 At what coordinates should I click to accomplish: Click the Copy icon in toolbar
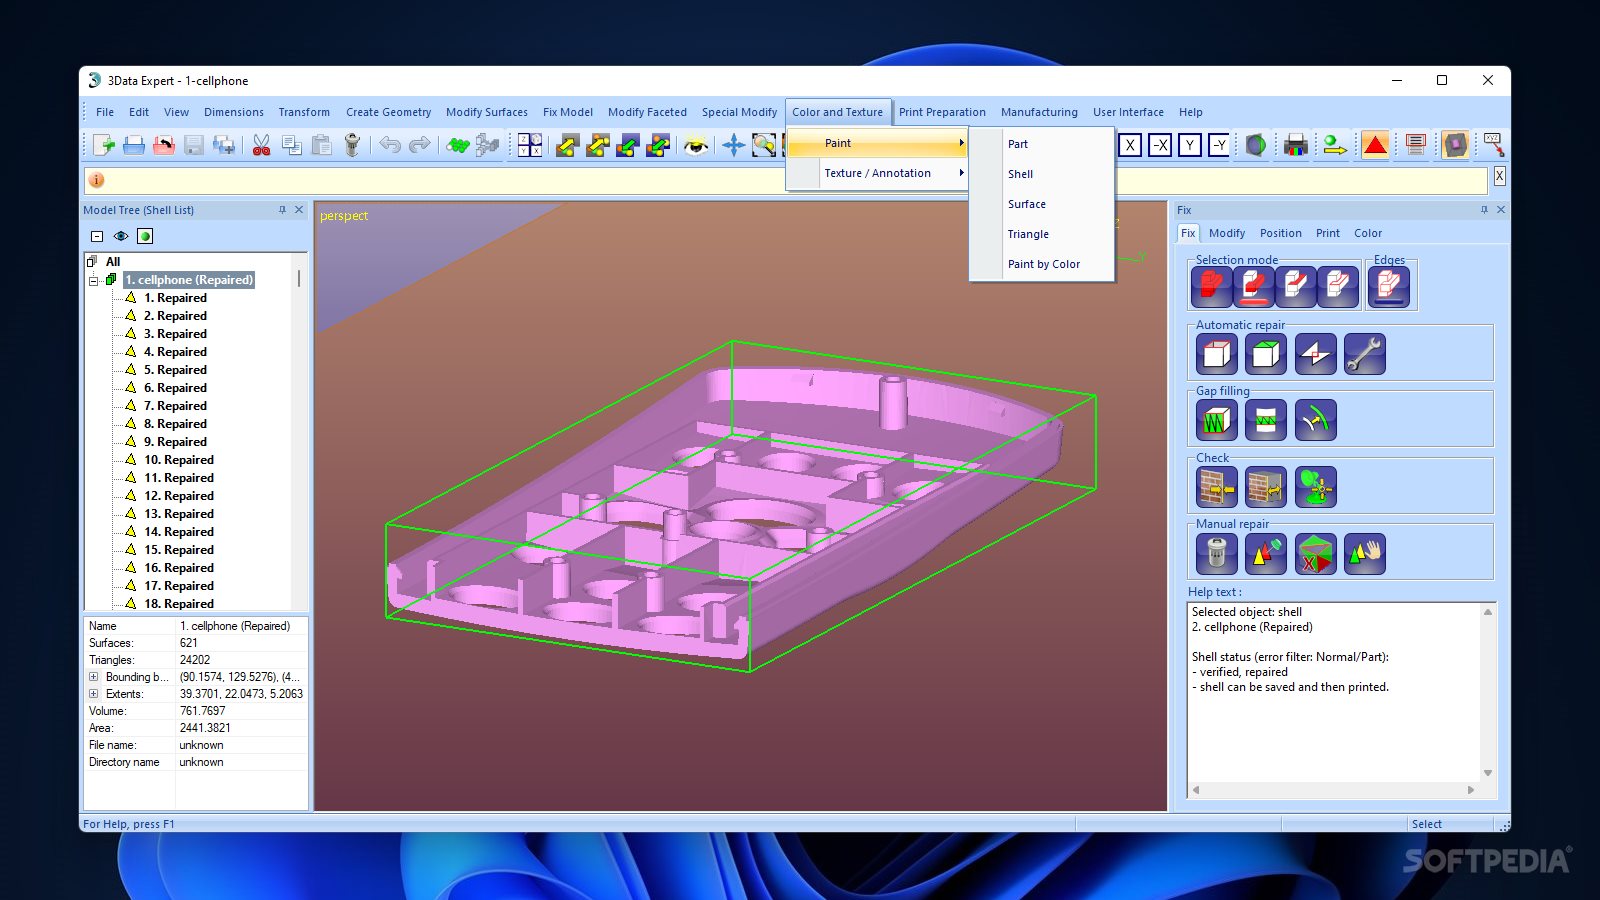(x=292, y=145)
